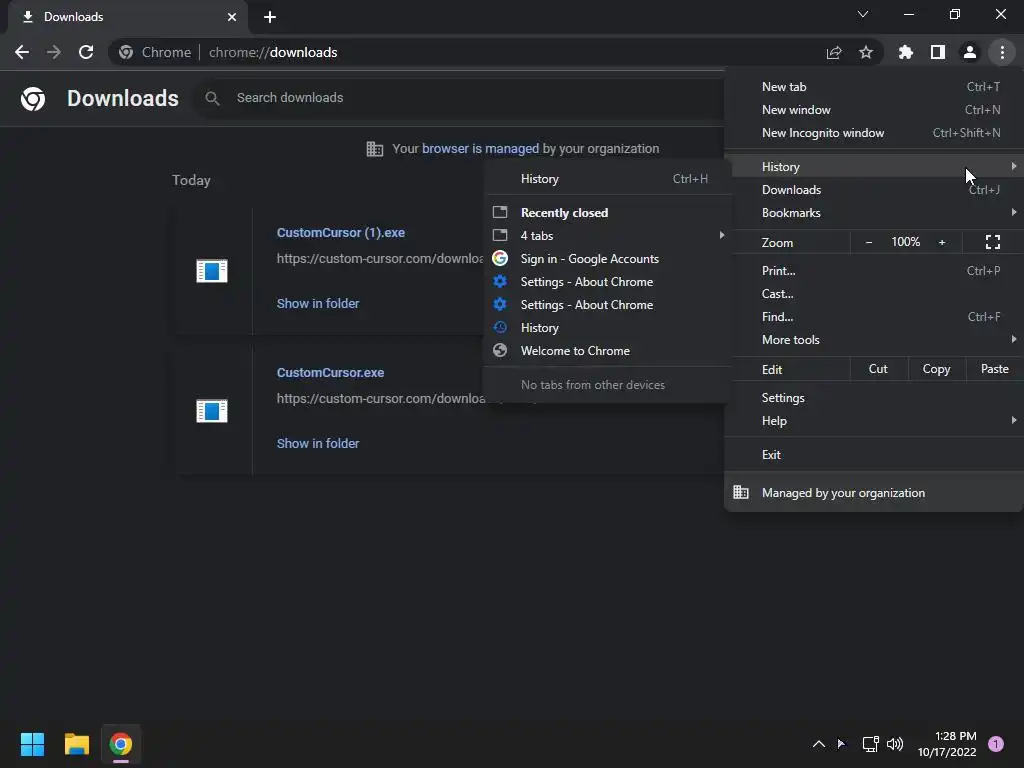This screenshot has width=1024, height=768.
Task: Expand the Help submenu
Action: pyautogui.click(x=874, y=421)
